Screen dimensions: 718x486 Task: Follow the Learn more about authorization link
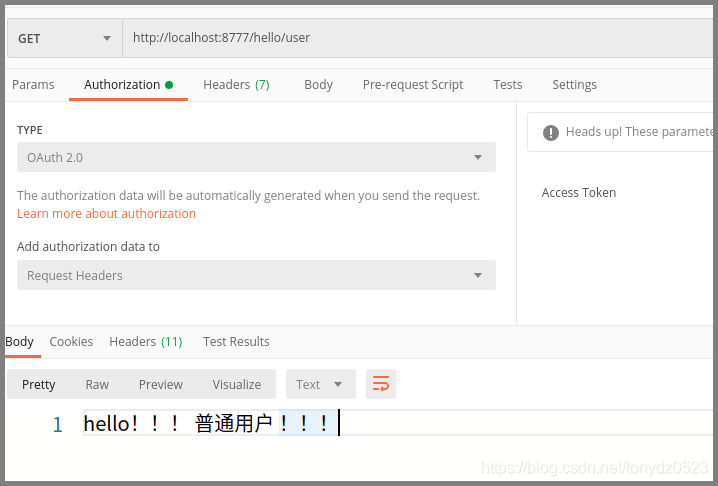[106, 214]
